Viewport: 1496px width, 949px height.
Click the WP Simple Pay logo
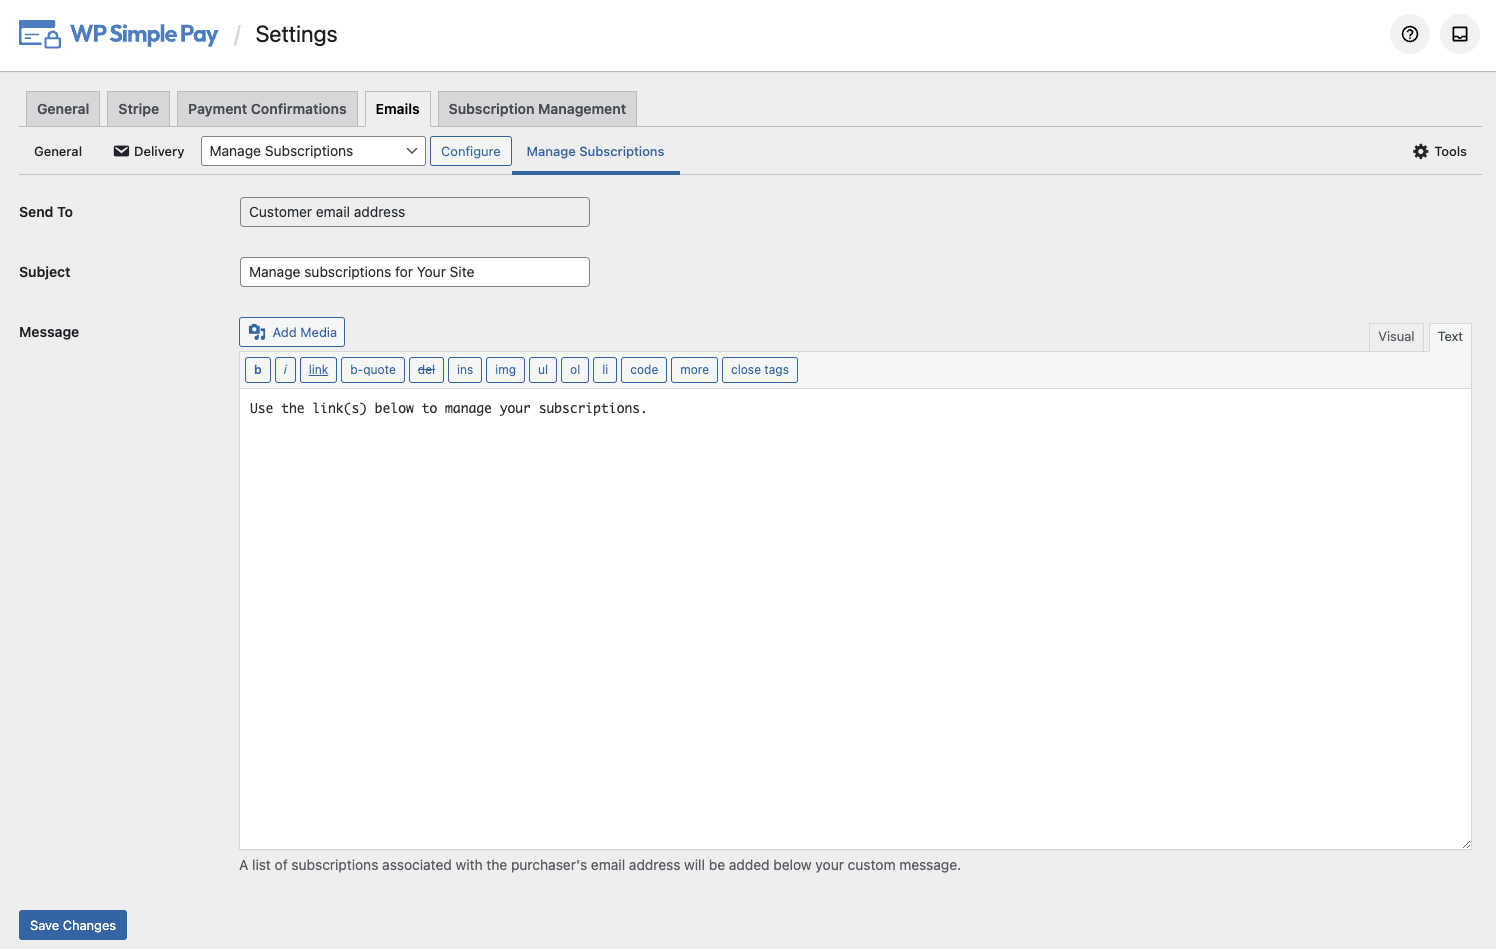119,34
